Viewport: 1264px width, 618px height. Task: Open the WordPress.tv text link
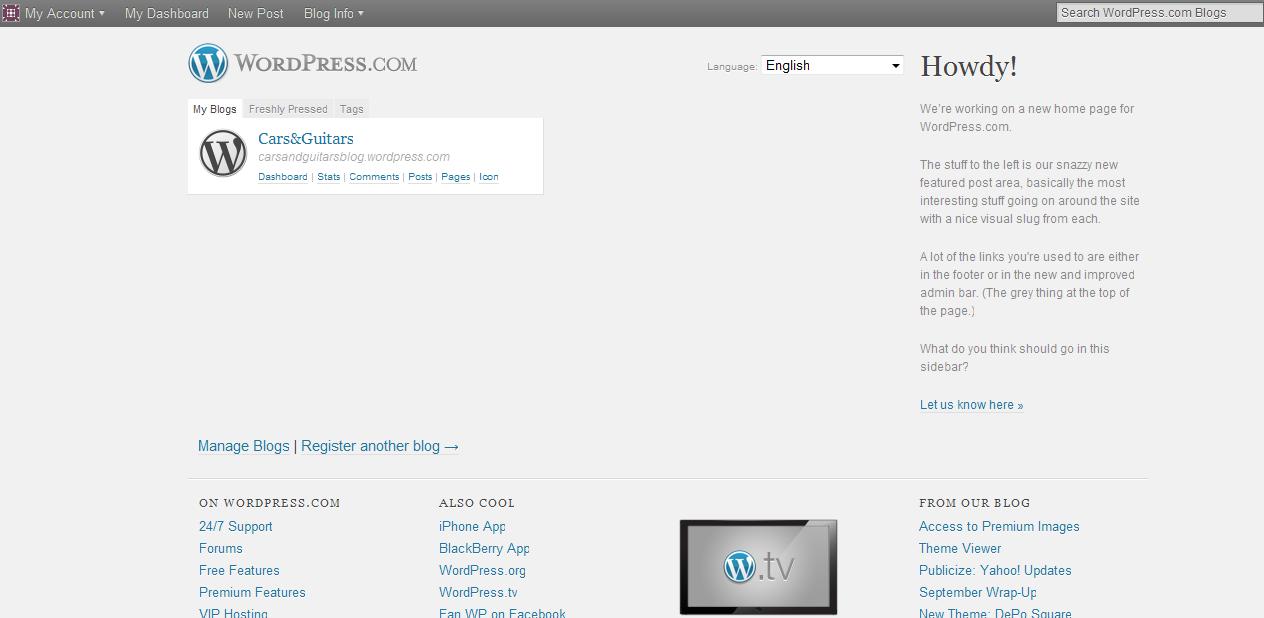pyautogui.click(x=478, y=592)
